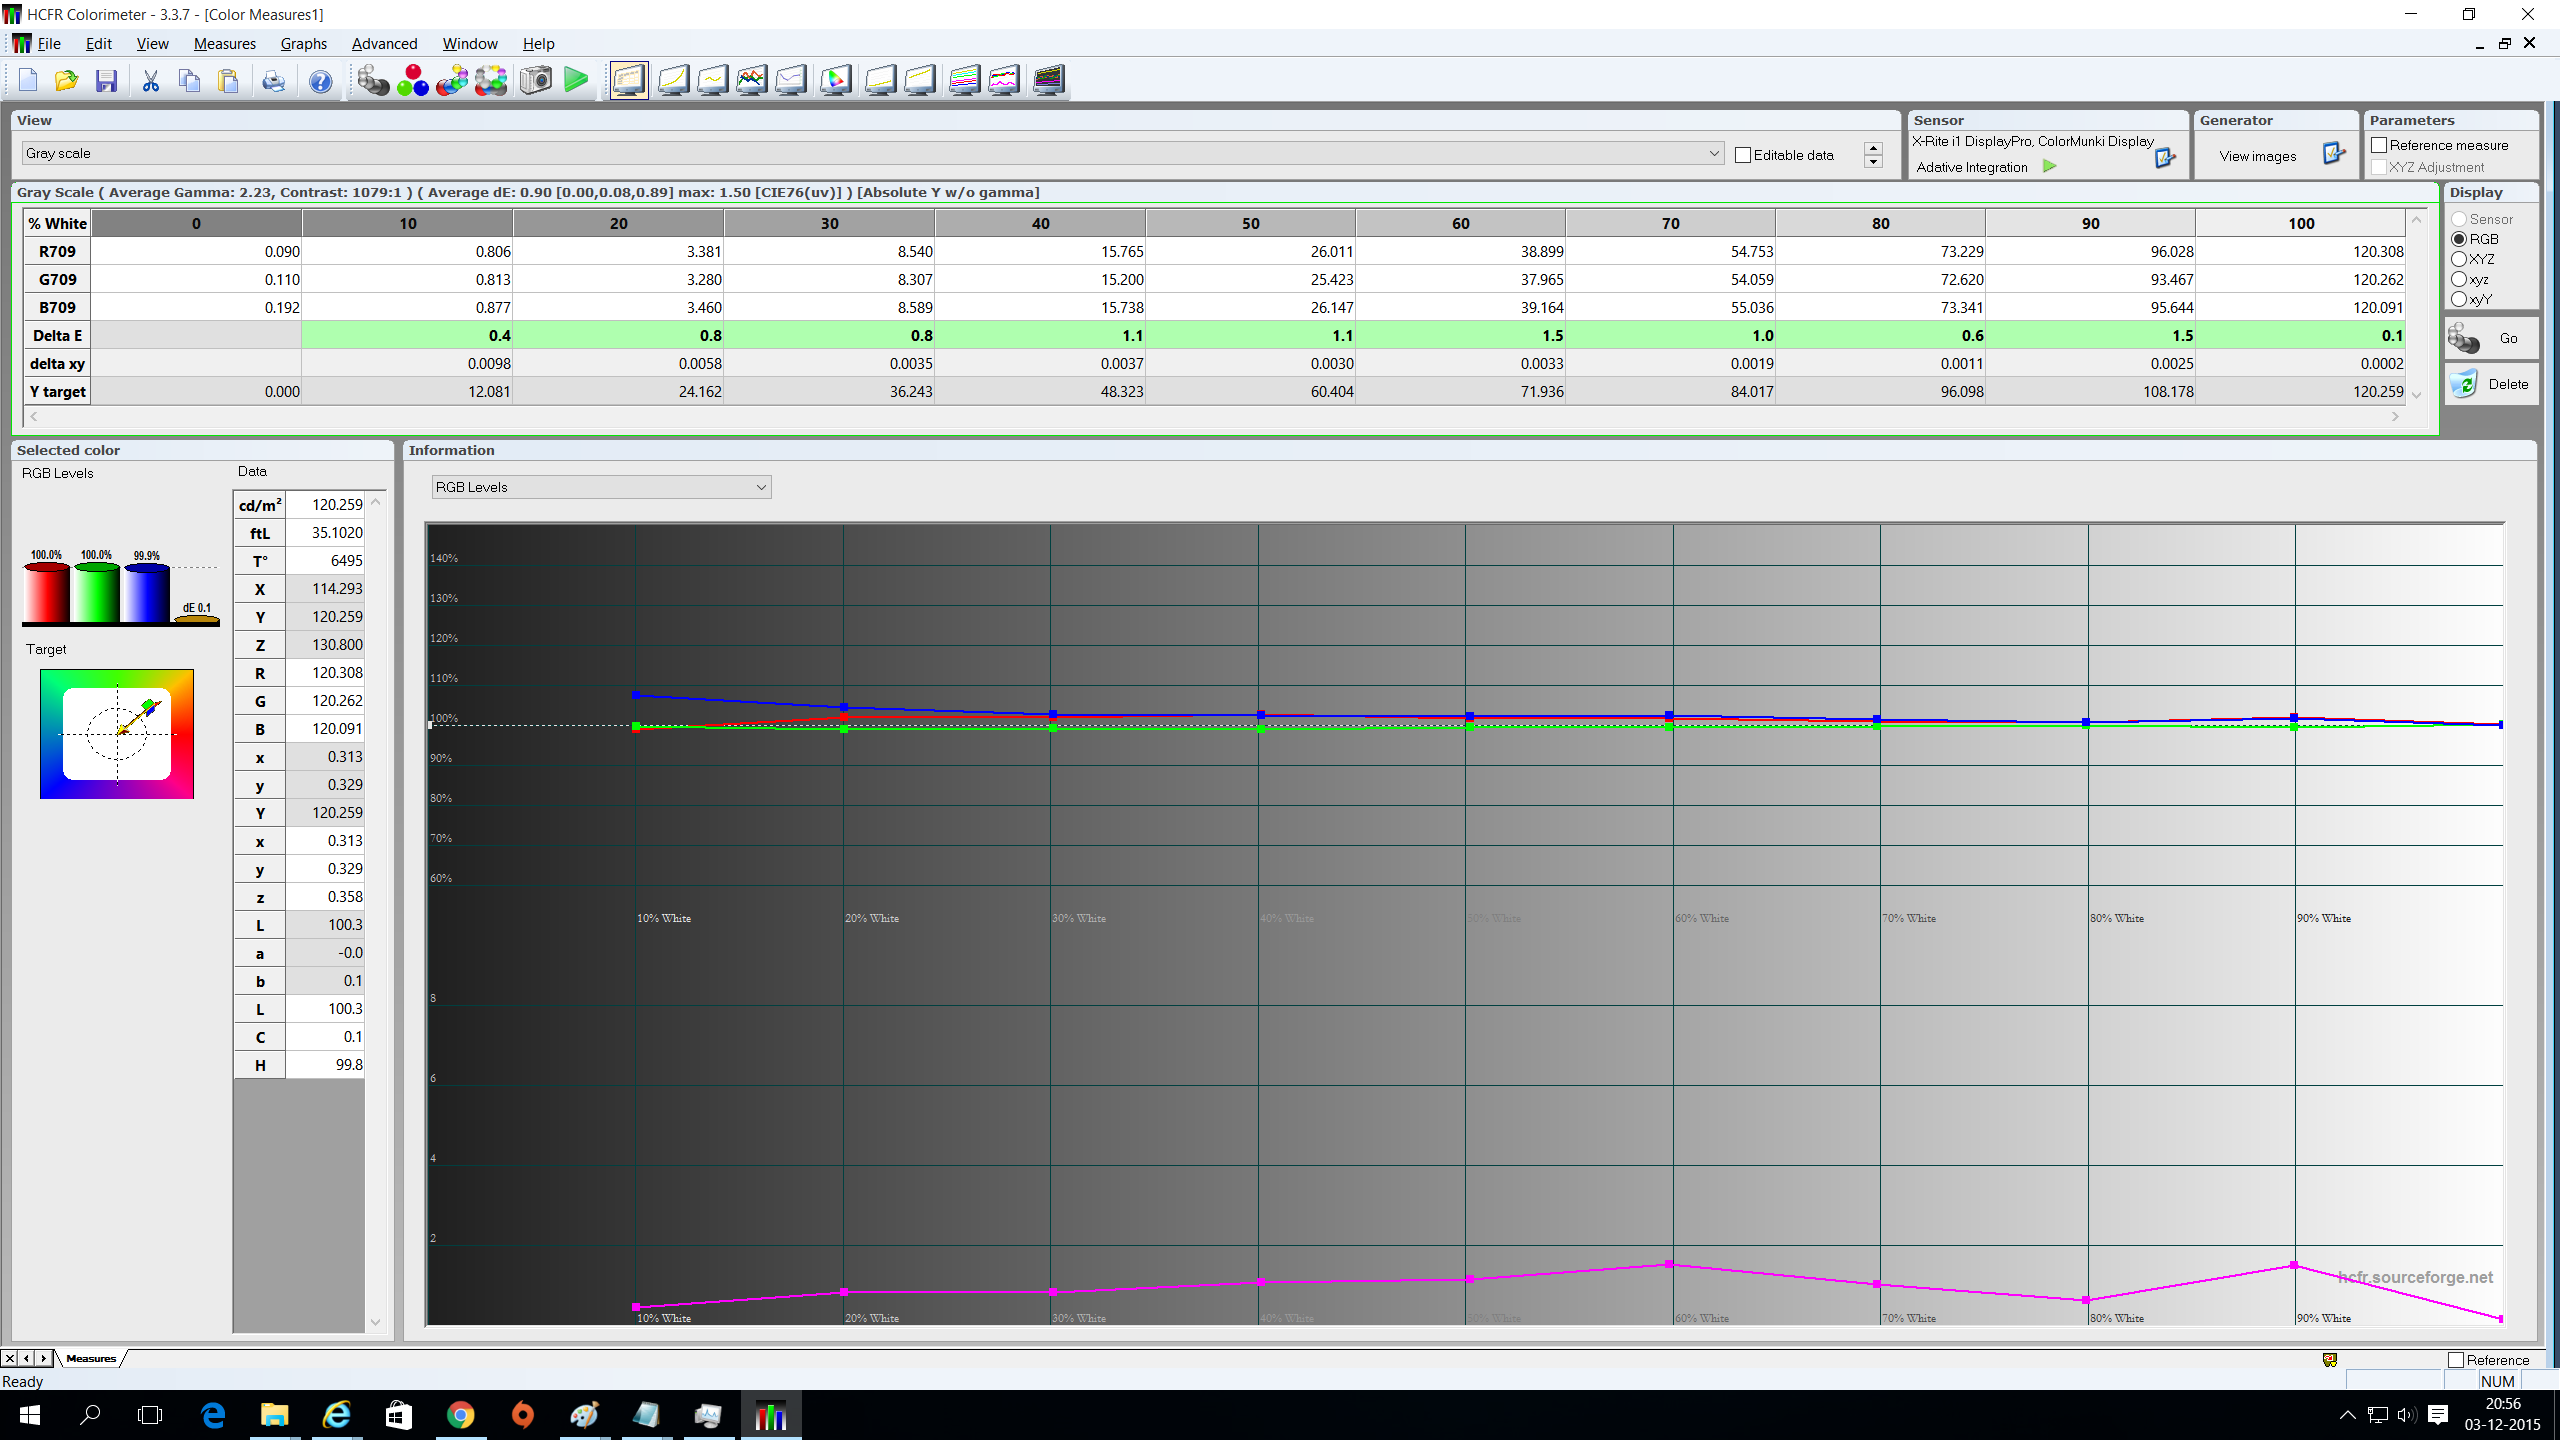Click the scissors cut icon
Image resolution: width=2560 pixels, height=1440 pixels.
[x=151, y=81]
